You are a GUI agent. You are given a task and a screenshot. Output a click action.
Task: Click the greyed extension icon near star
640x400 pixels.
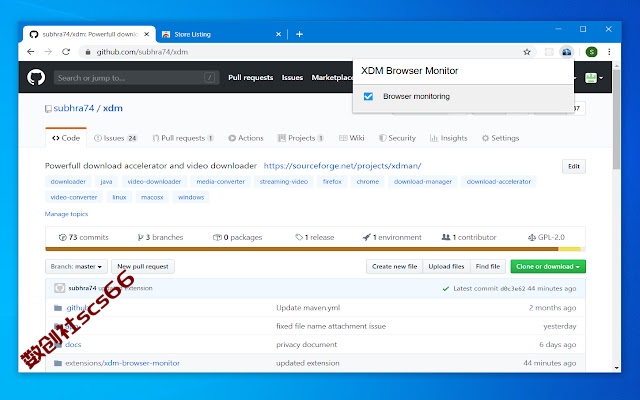coord(549,52)
